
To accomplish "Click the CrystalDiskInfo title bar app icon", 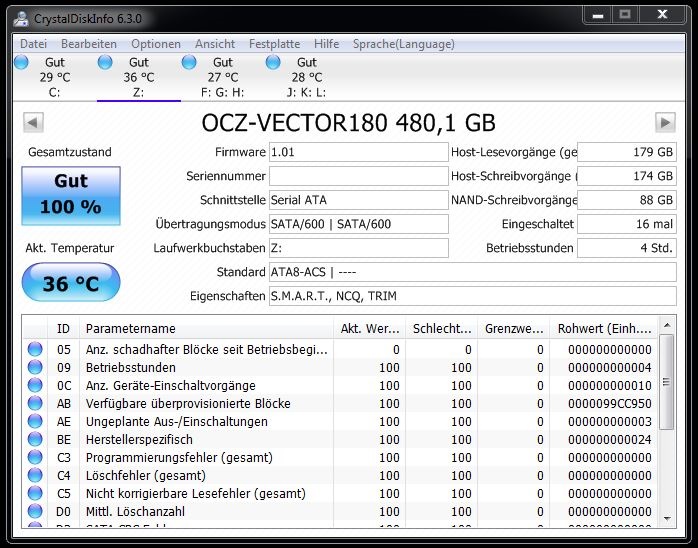I will [21, 19].
